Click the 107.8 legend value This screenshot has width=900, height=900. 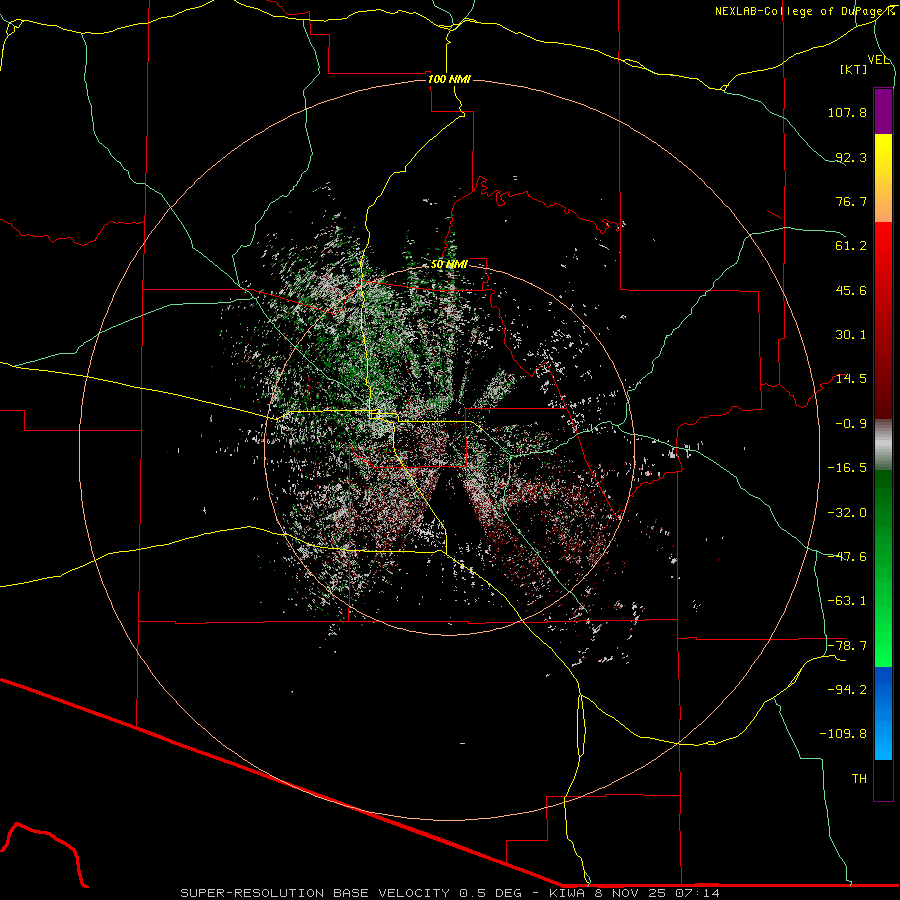point(847,112)
